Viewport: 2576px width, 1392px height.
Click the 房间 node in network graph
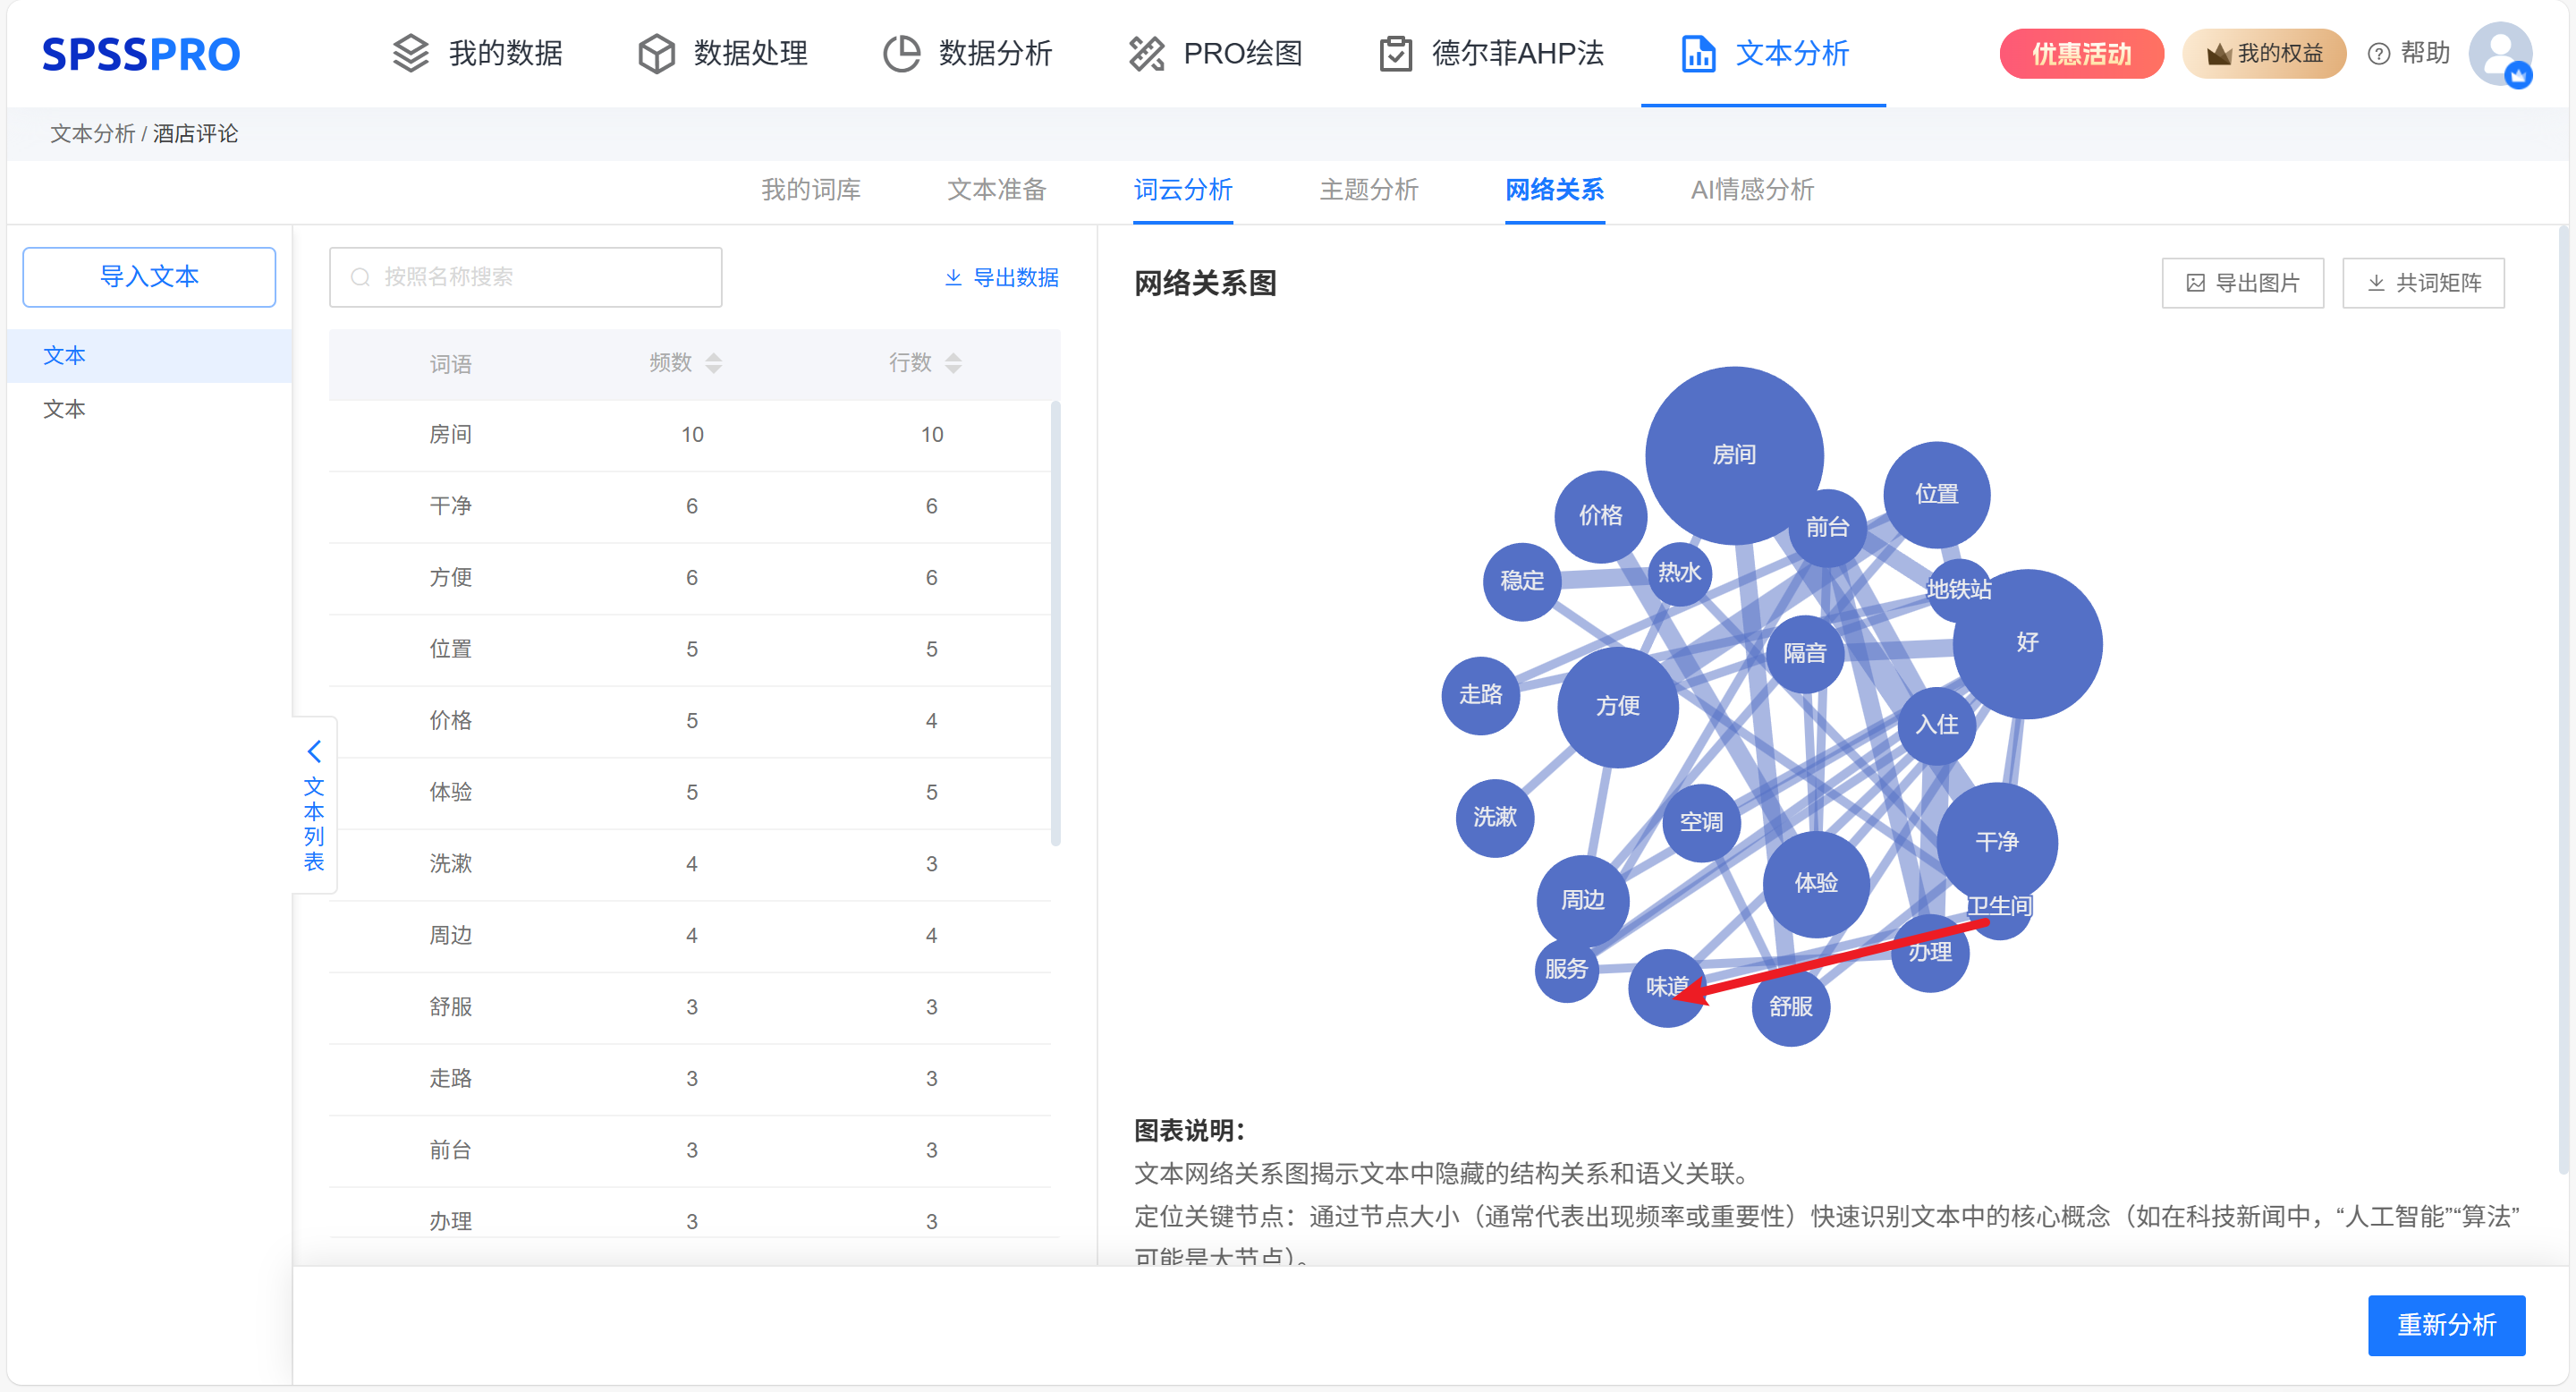coord(1733,455)
